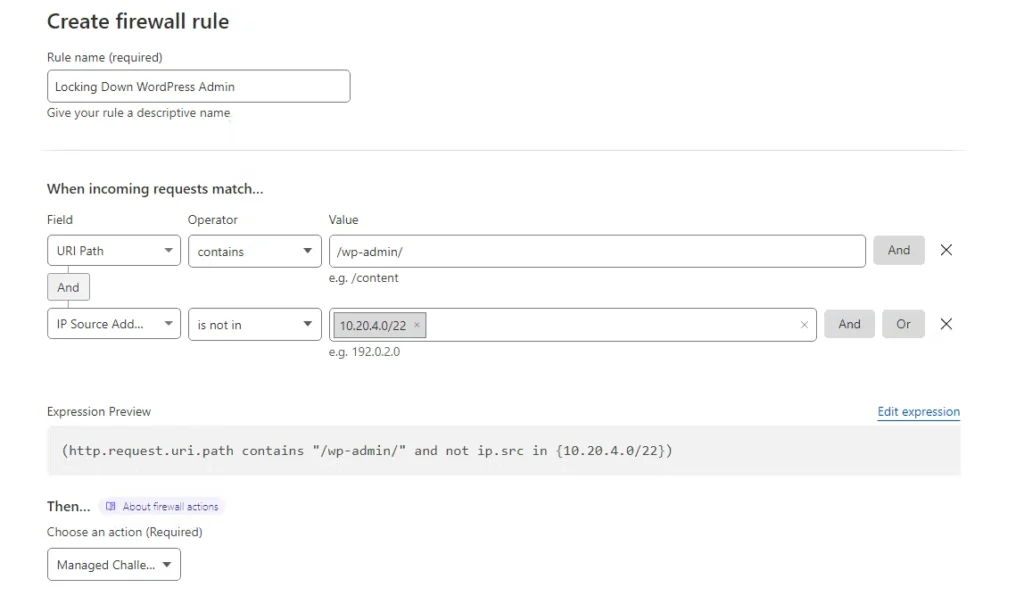Click the Rule name text field
Viewport: 1024px width, 604px height.
(x=198, y=86)
